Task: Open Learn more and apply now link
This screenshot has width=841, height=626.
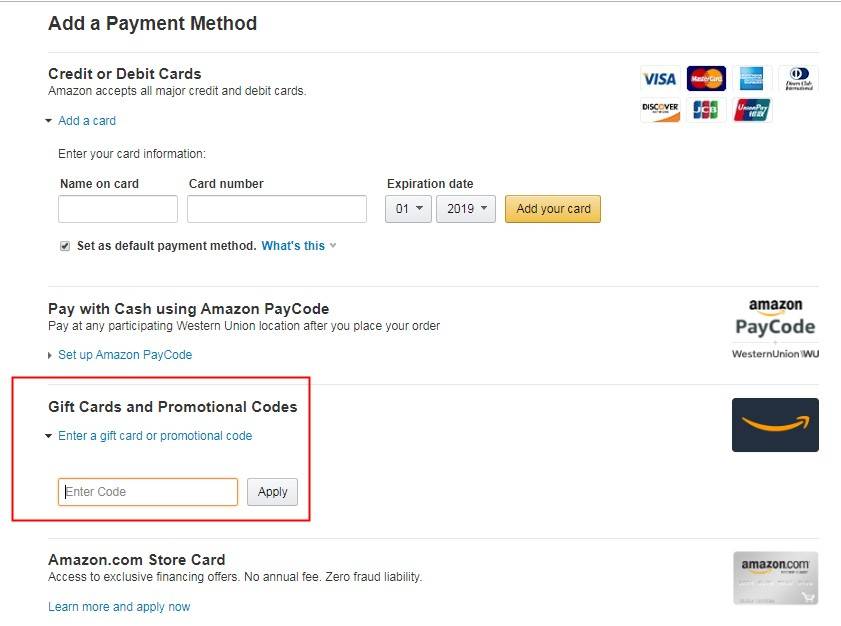Action: (119, 607)
